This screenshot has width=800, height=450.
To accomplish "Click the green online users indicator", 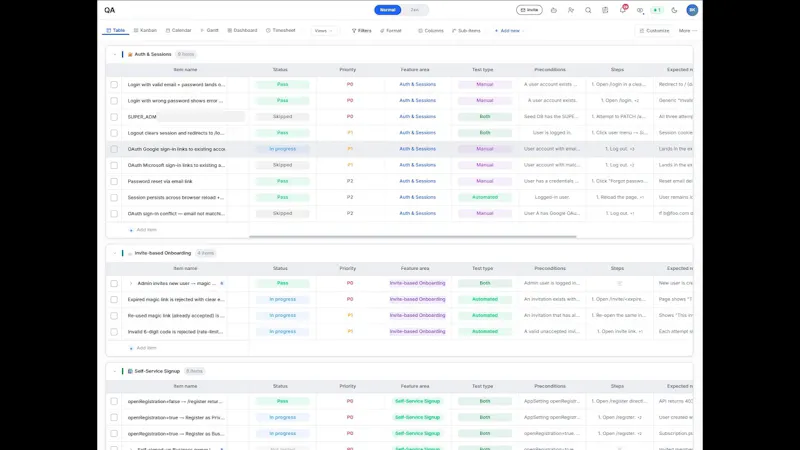I will click(657, 10).
